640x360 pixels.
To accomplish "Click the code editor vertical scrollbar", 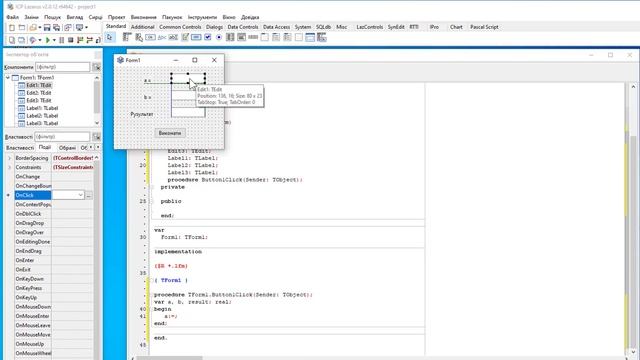I will pyautogui.click(x=633, y=220).
